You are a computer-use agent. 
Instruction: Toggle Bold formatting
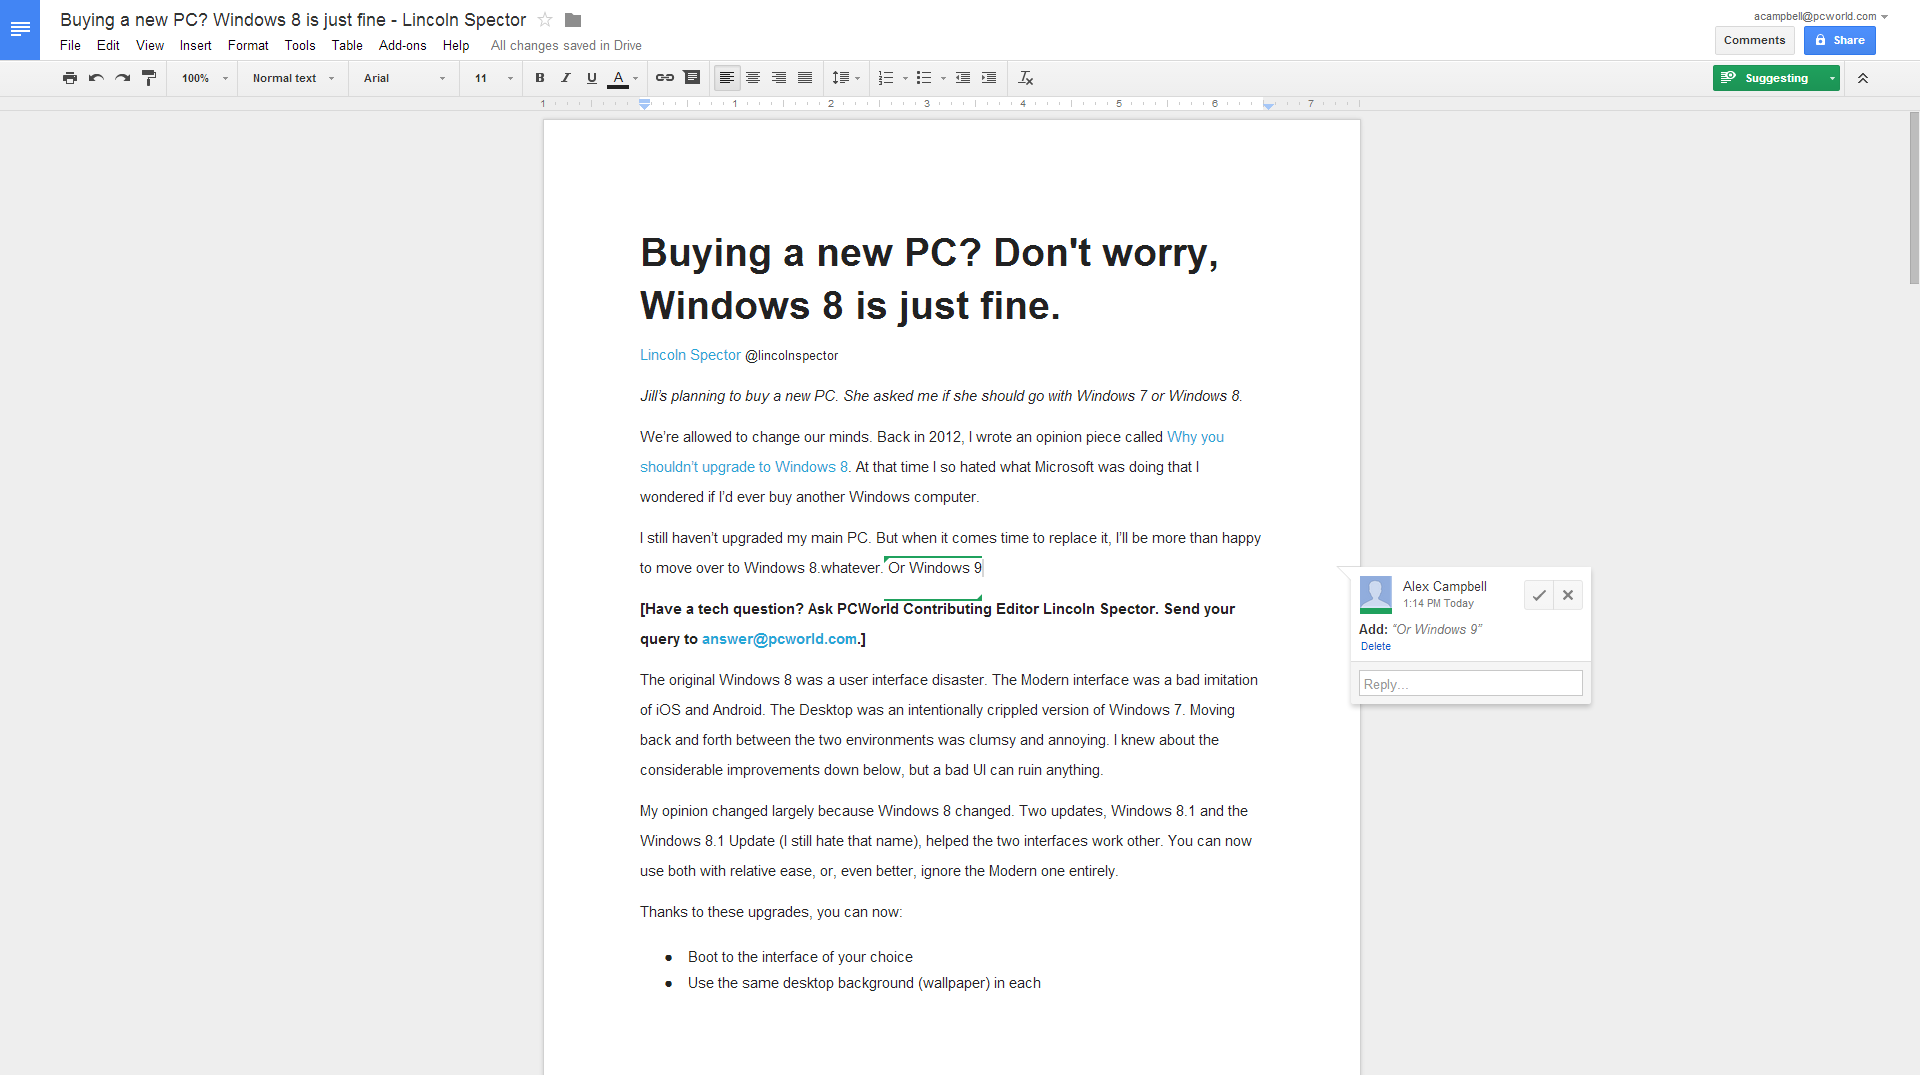[x=540, y=78]
